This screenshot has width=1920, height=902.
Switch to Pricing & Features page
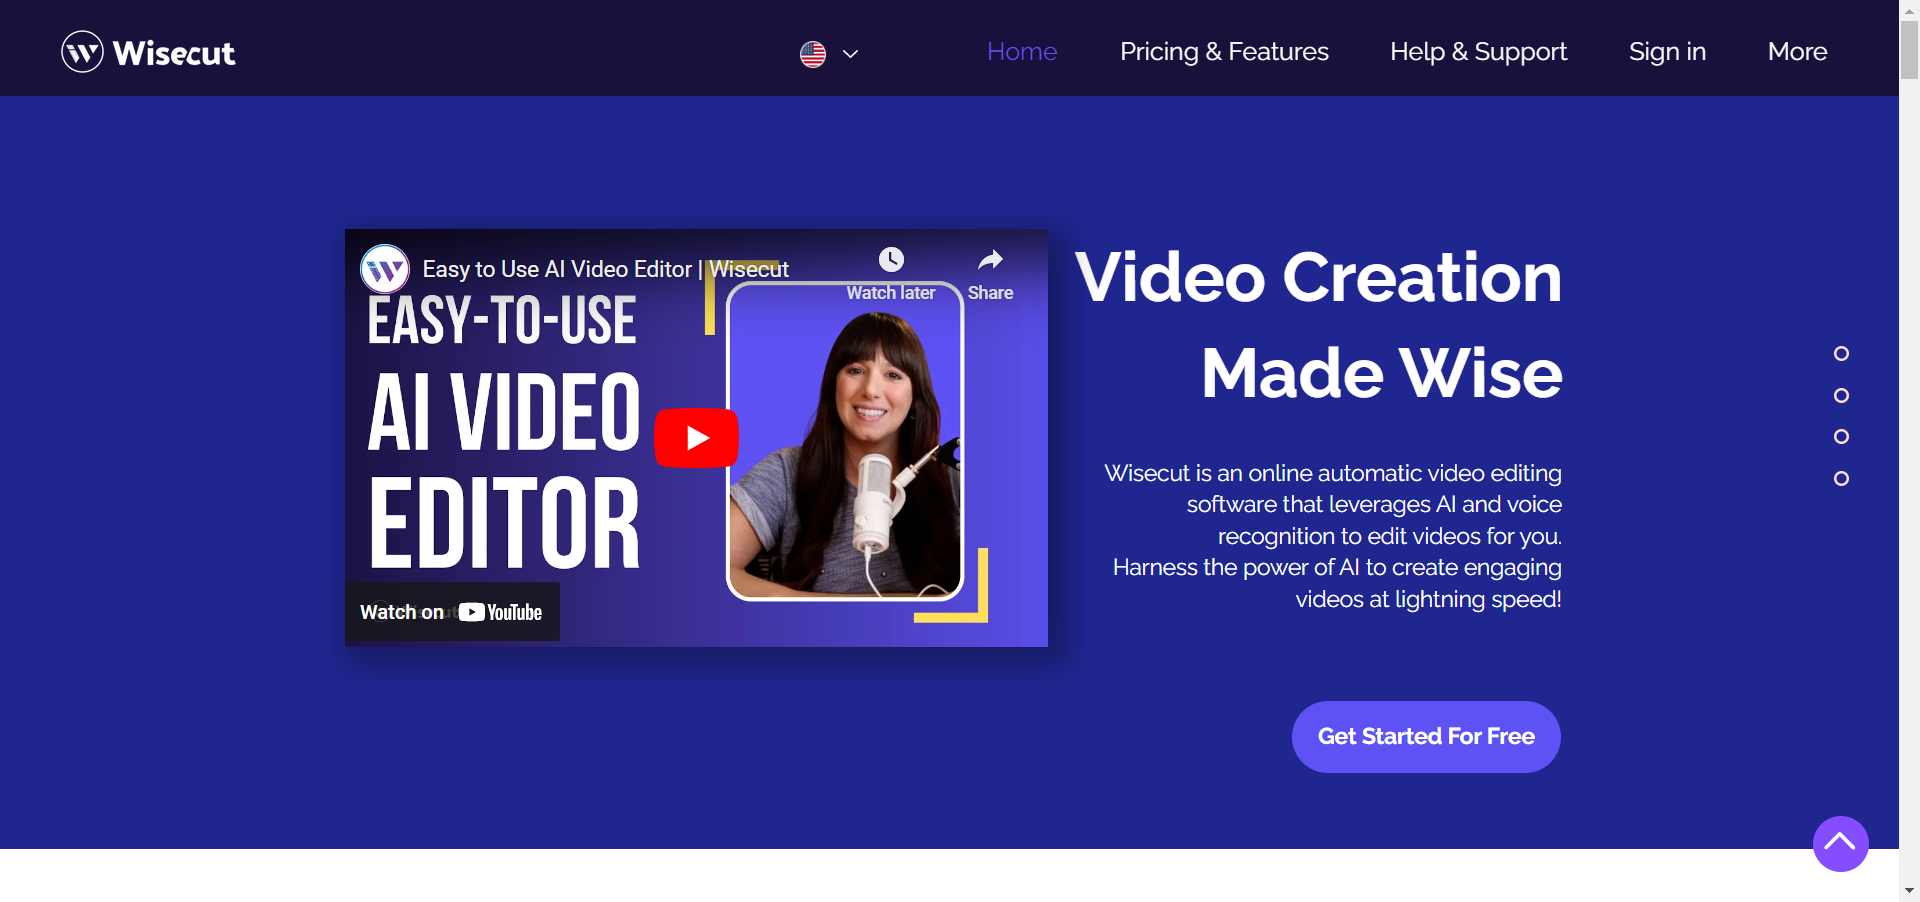[x=1224, y=51]
